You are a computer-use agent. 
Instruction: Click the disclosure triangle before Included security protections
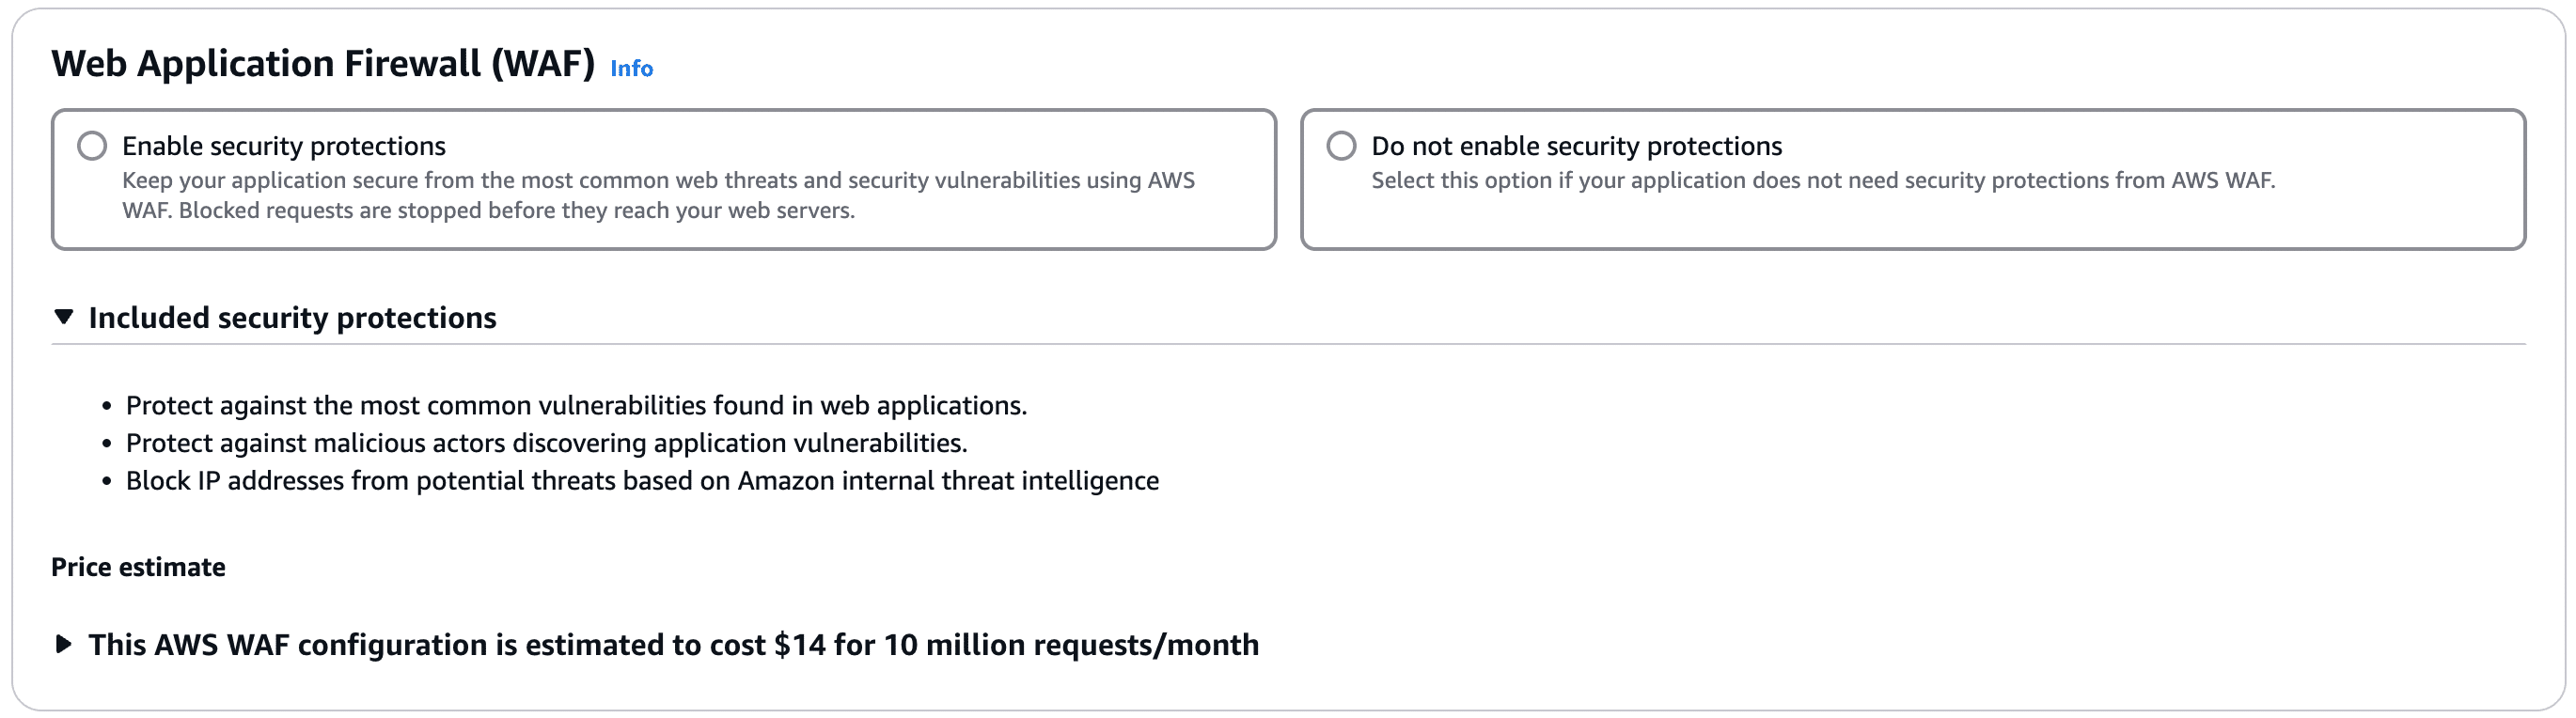[65, 316]
